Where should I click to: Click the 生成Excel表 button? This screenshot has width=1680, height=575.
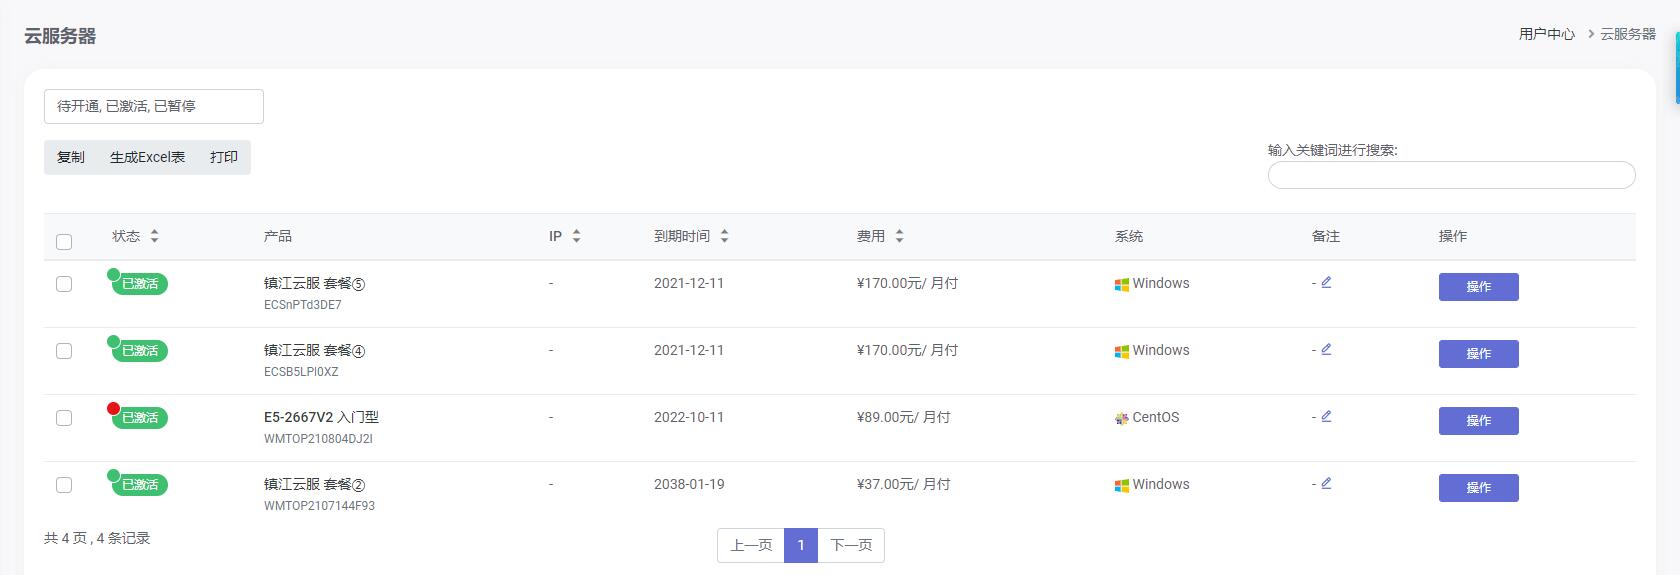coord(147,157)
